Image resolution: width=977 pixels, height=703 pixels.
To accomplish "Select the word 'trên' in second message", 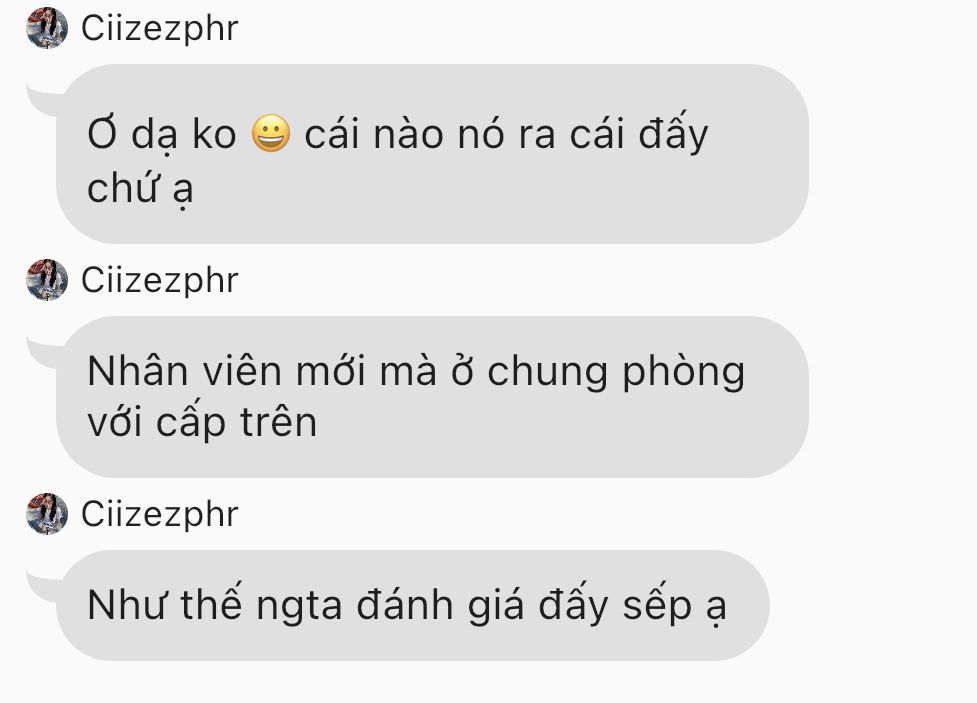I will [x=279, y=421].
